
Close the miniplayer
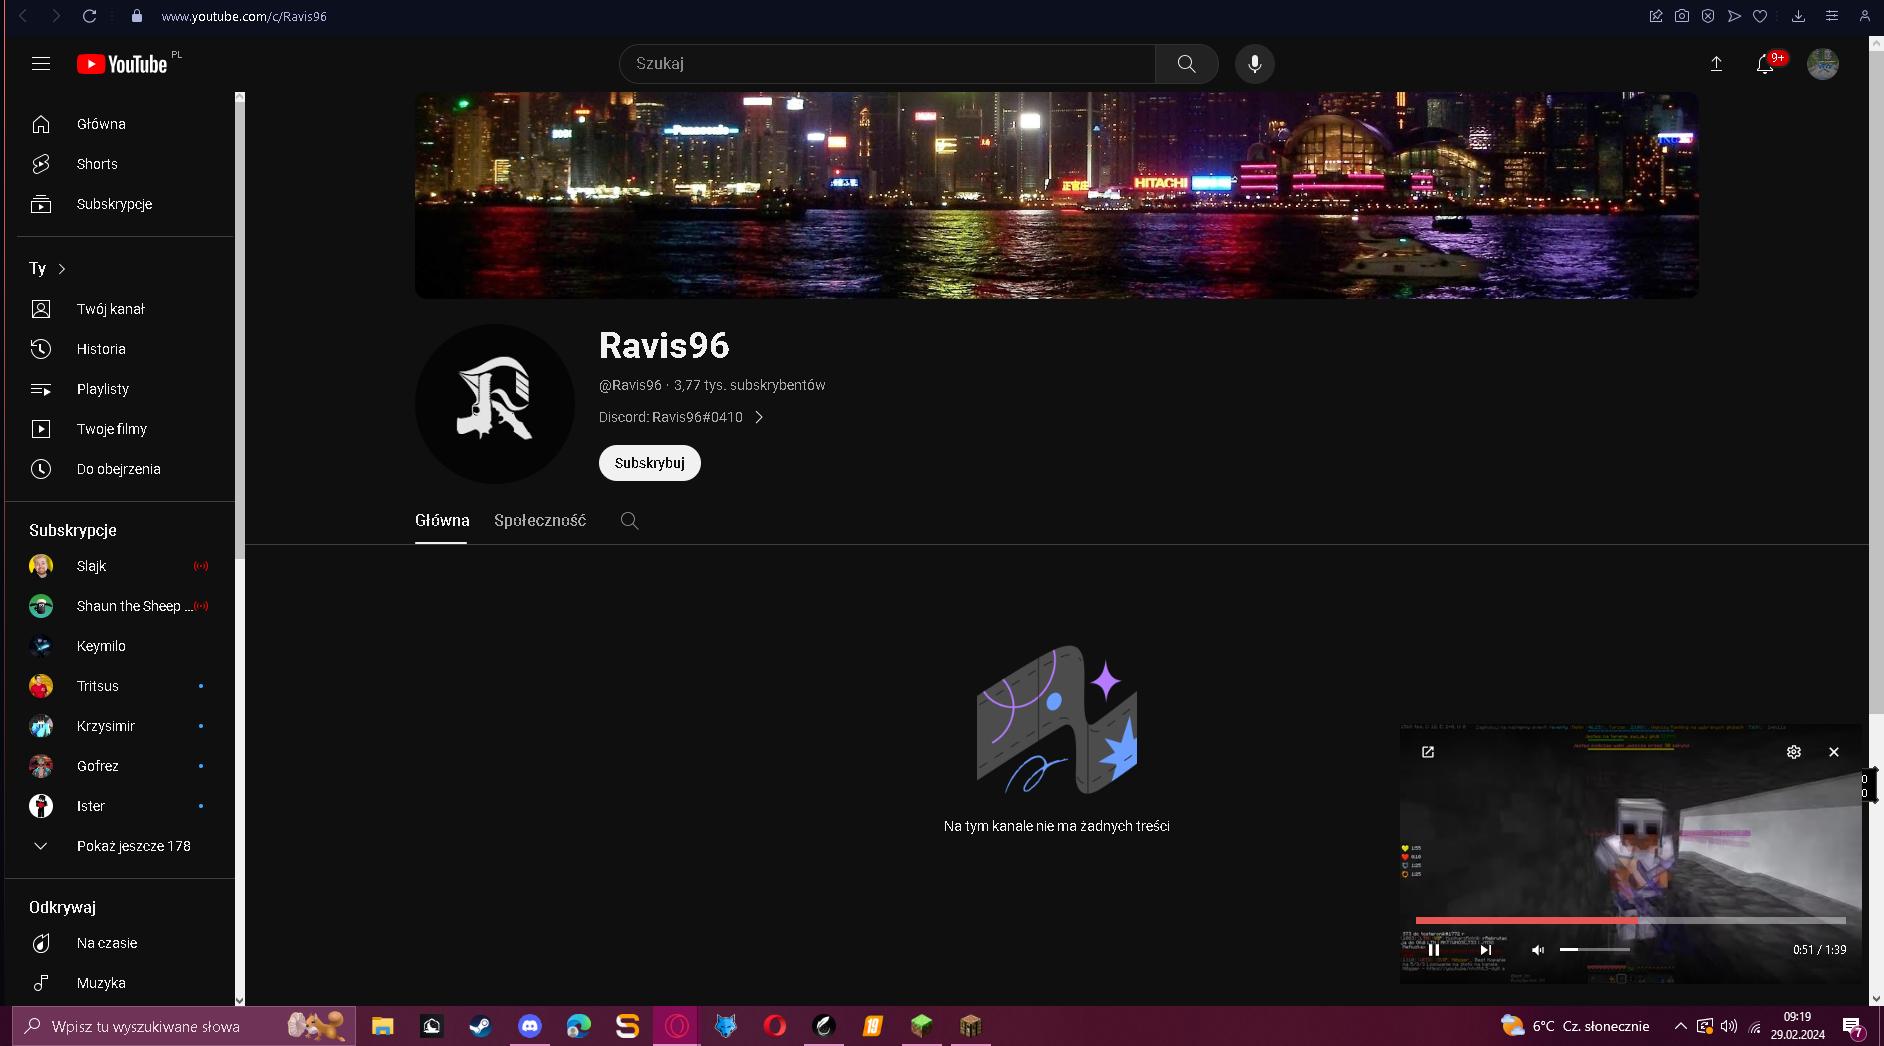(x=1834, y=752)
